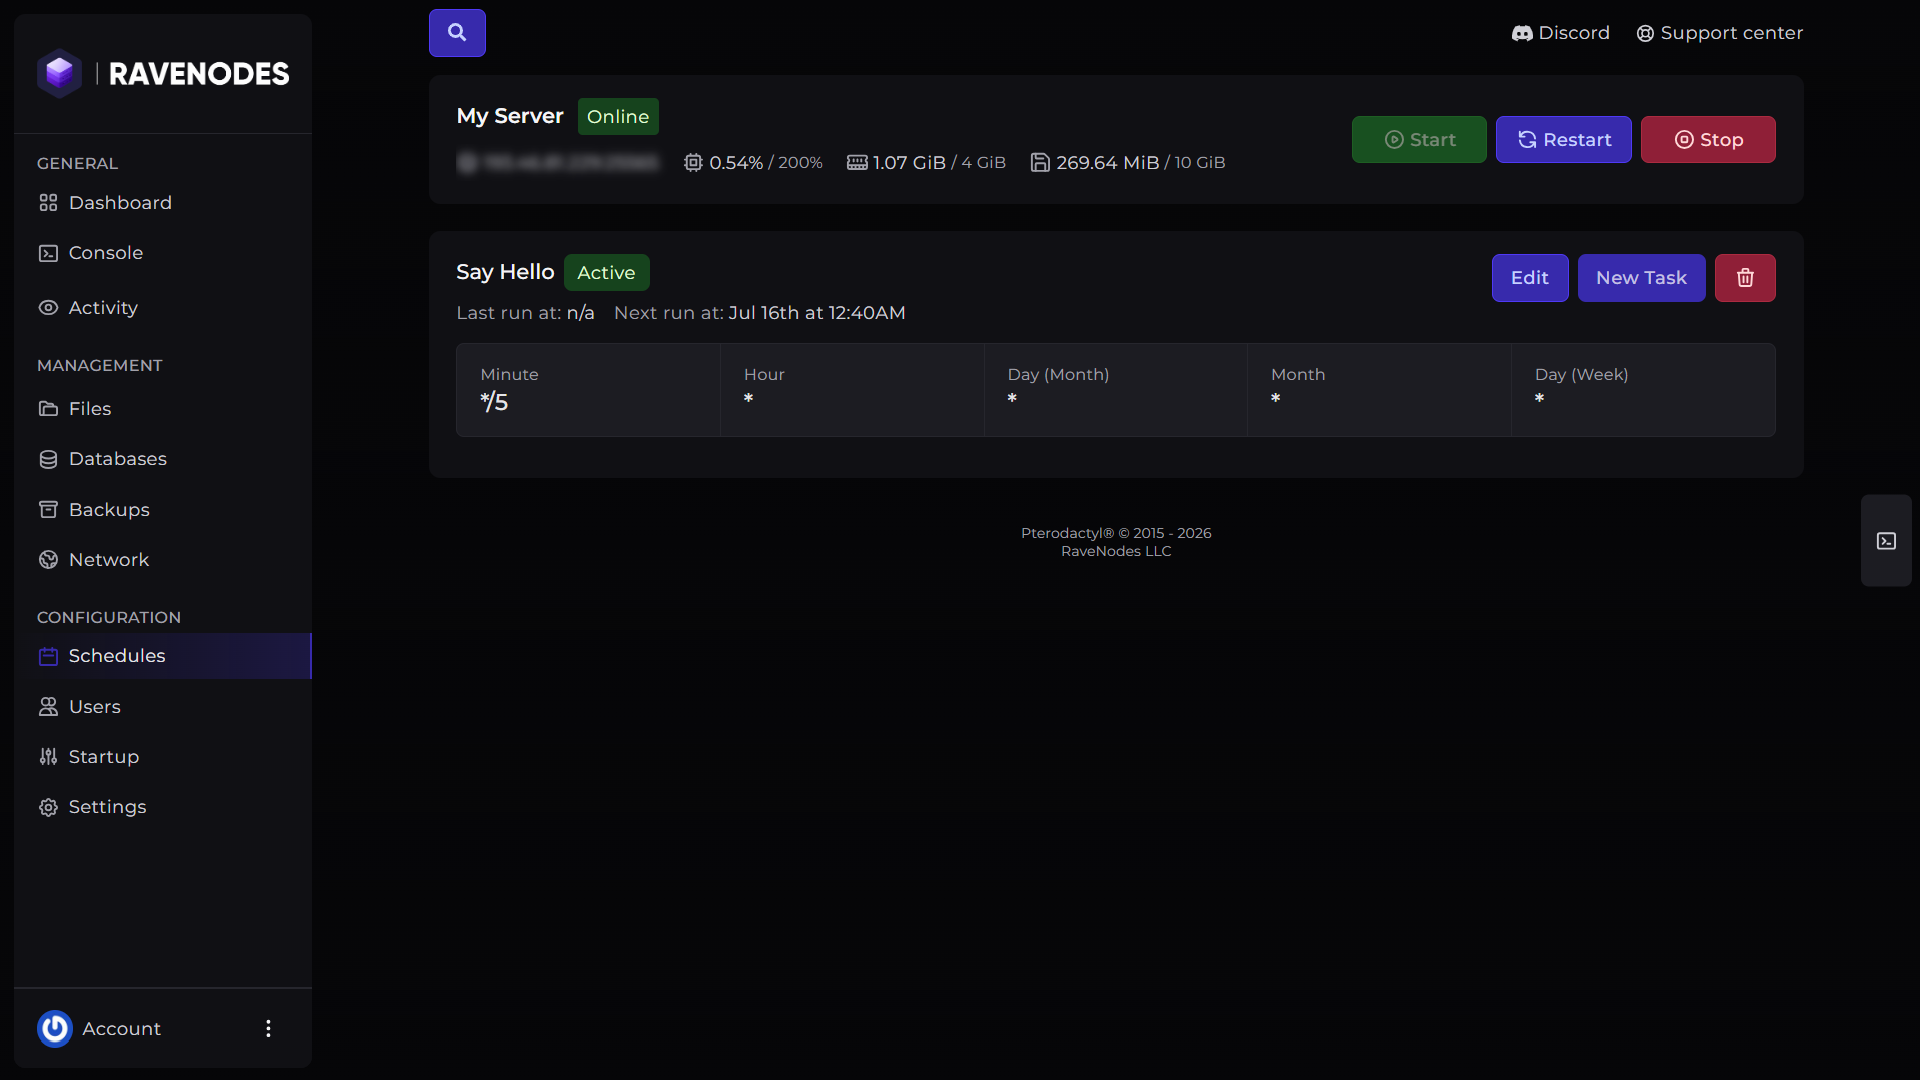Restart the server

click(x=1563, y=140)
